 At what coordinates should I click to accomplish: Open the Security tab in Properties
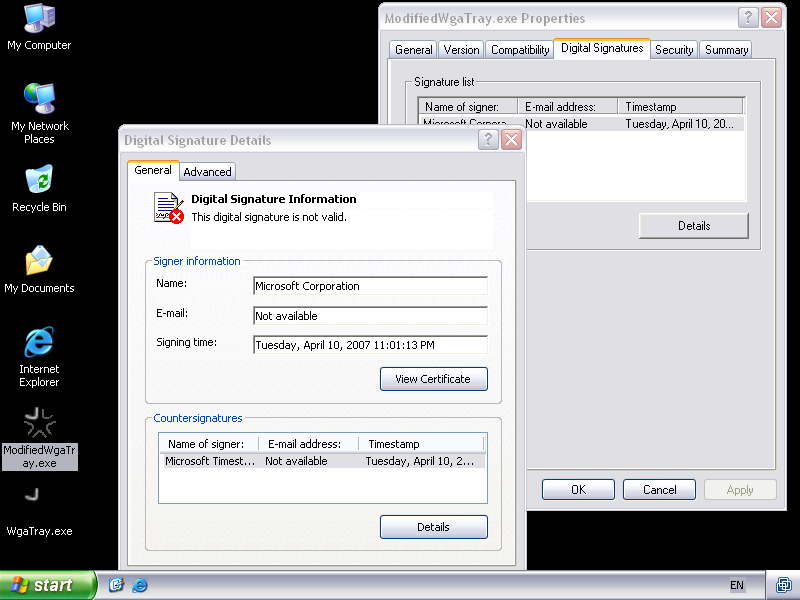click(674, 50)
